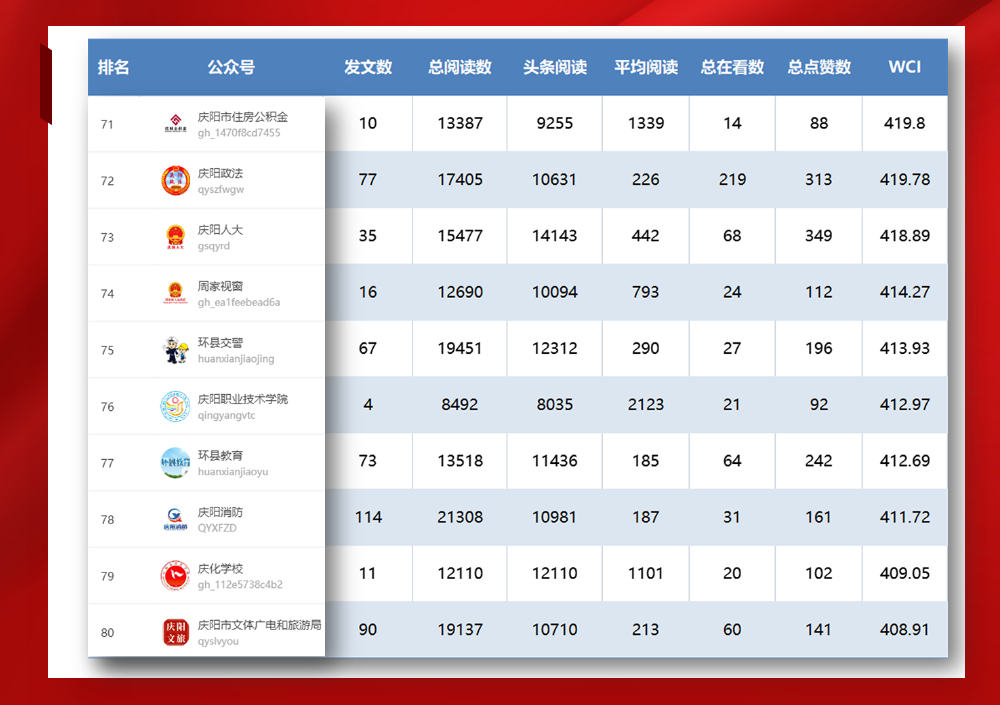1000x705 pixels.
Task: Open the 庆阳市文体广电和旅游局 account name
Action: (x=259, y=625)
